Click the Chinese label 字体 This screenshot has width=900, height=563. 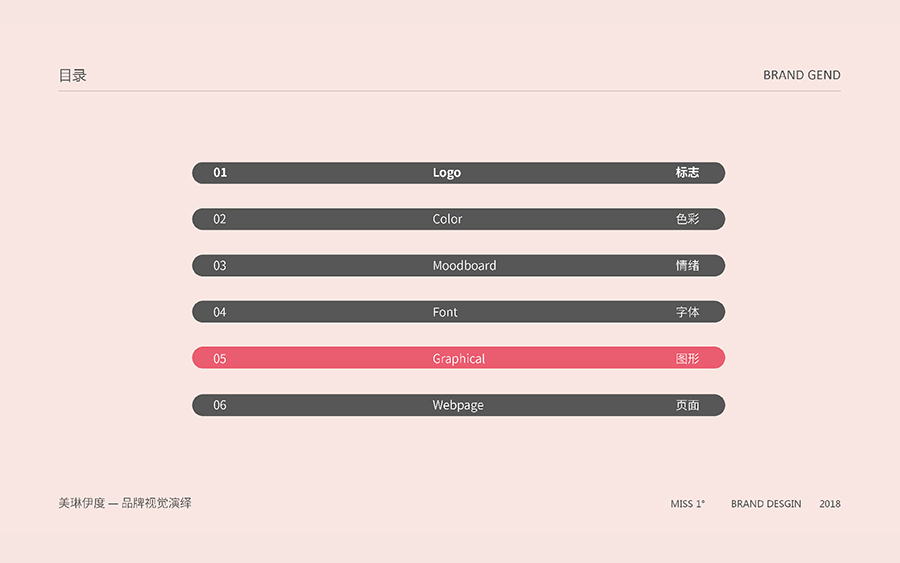click(687, 312)
